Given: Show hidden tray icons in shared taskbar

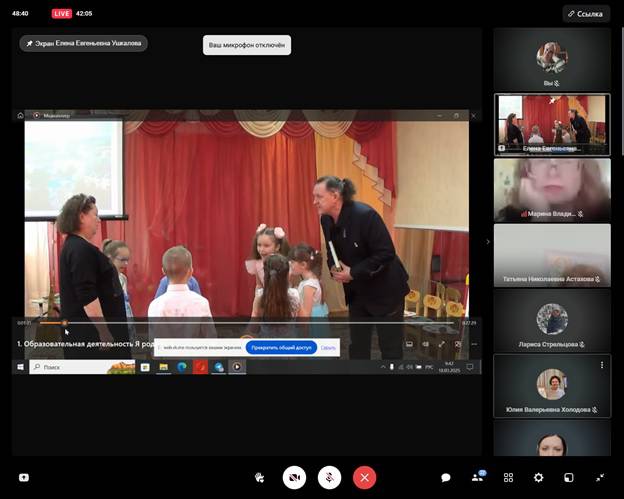Looking at the screenshot, I should click(383, 367).
